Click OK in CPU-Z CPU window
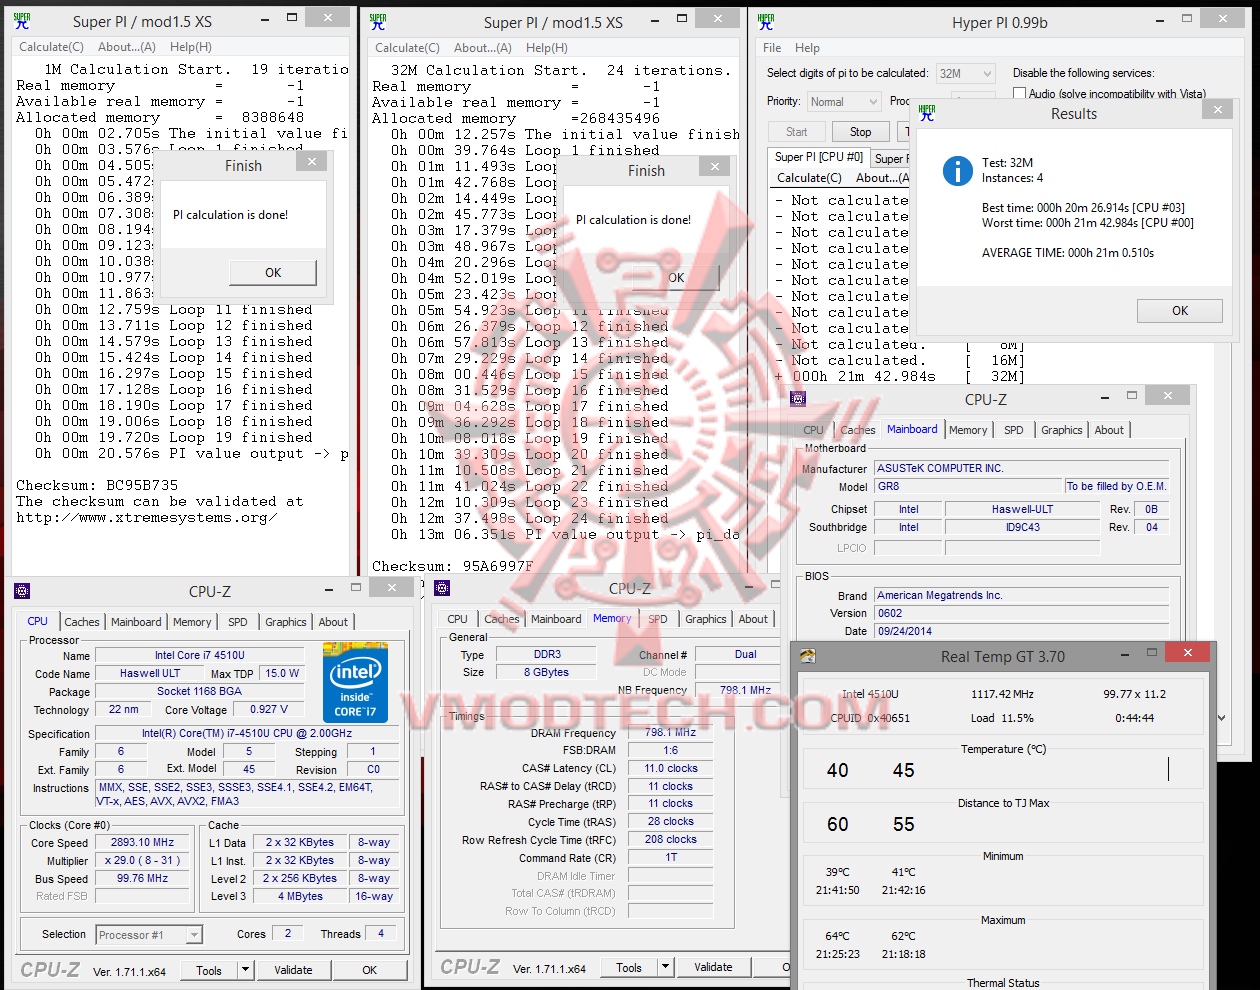Screen dimensions: 1260x990 [369, 969]
